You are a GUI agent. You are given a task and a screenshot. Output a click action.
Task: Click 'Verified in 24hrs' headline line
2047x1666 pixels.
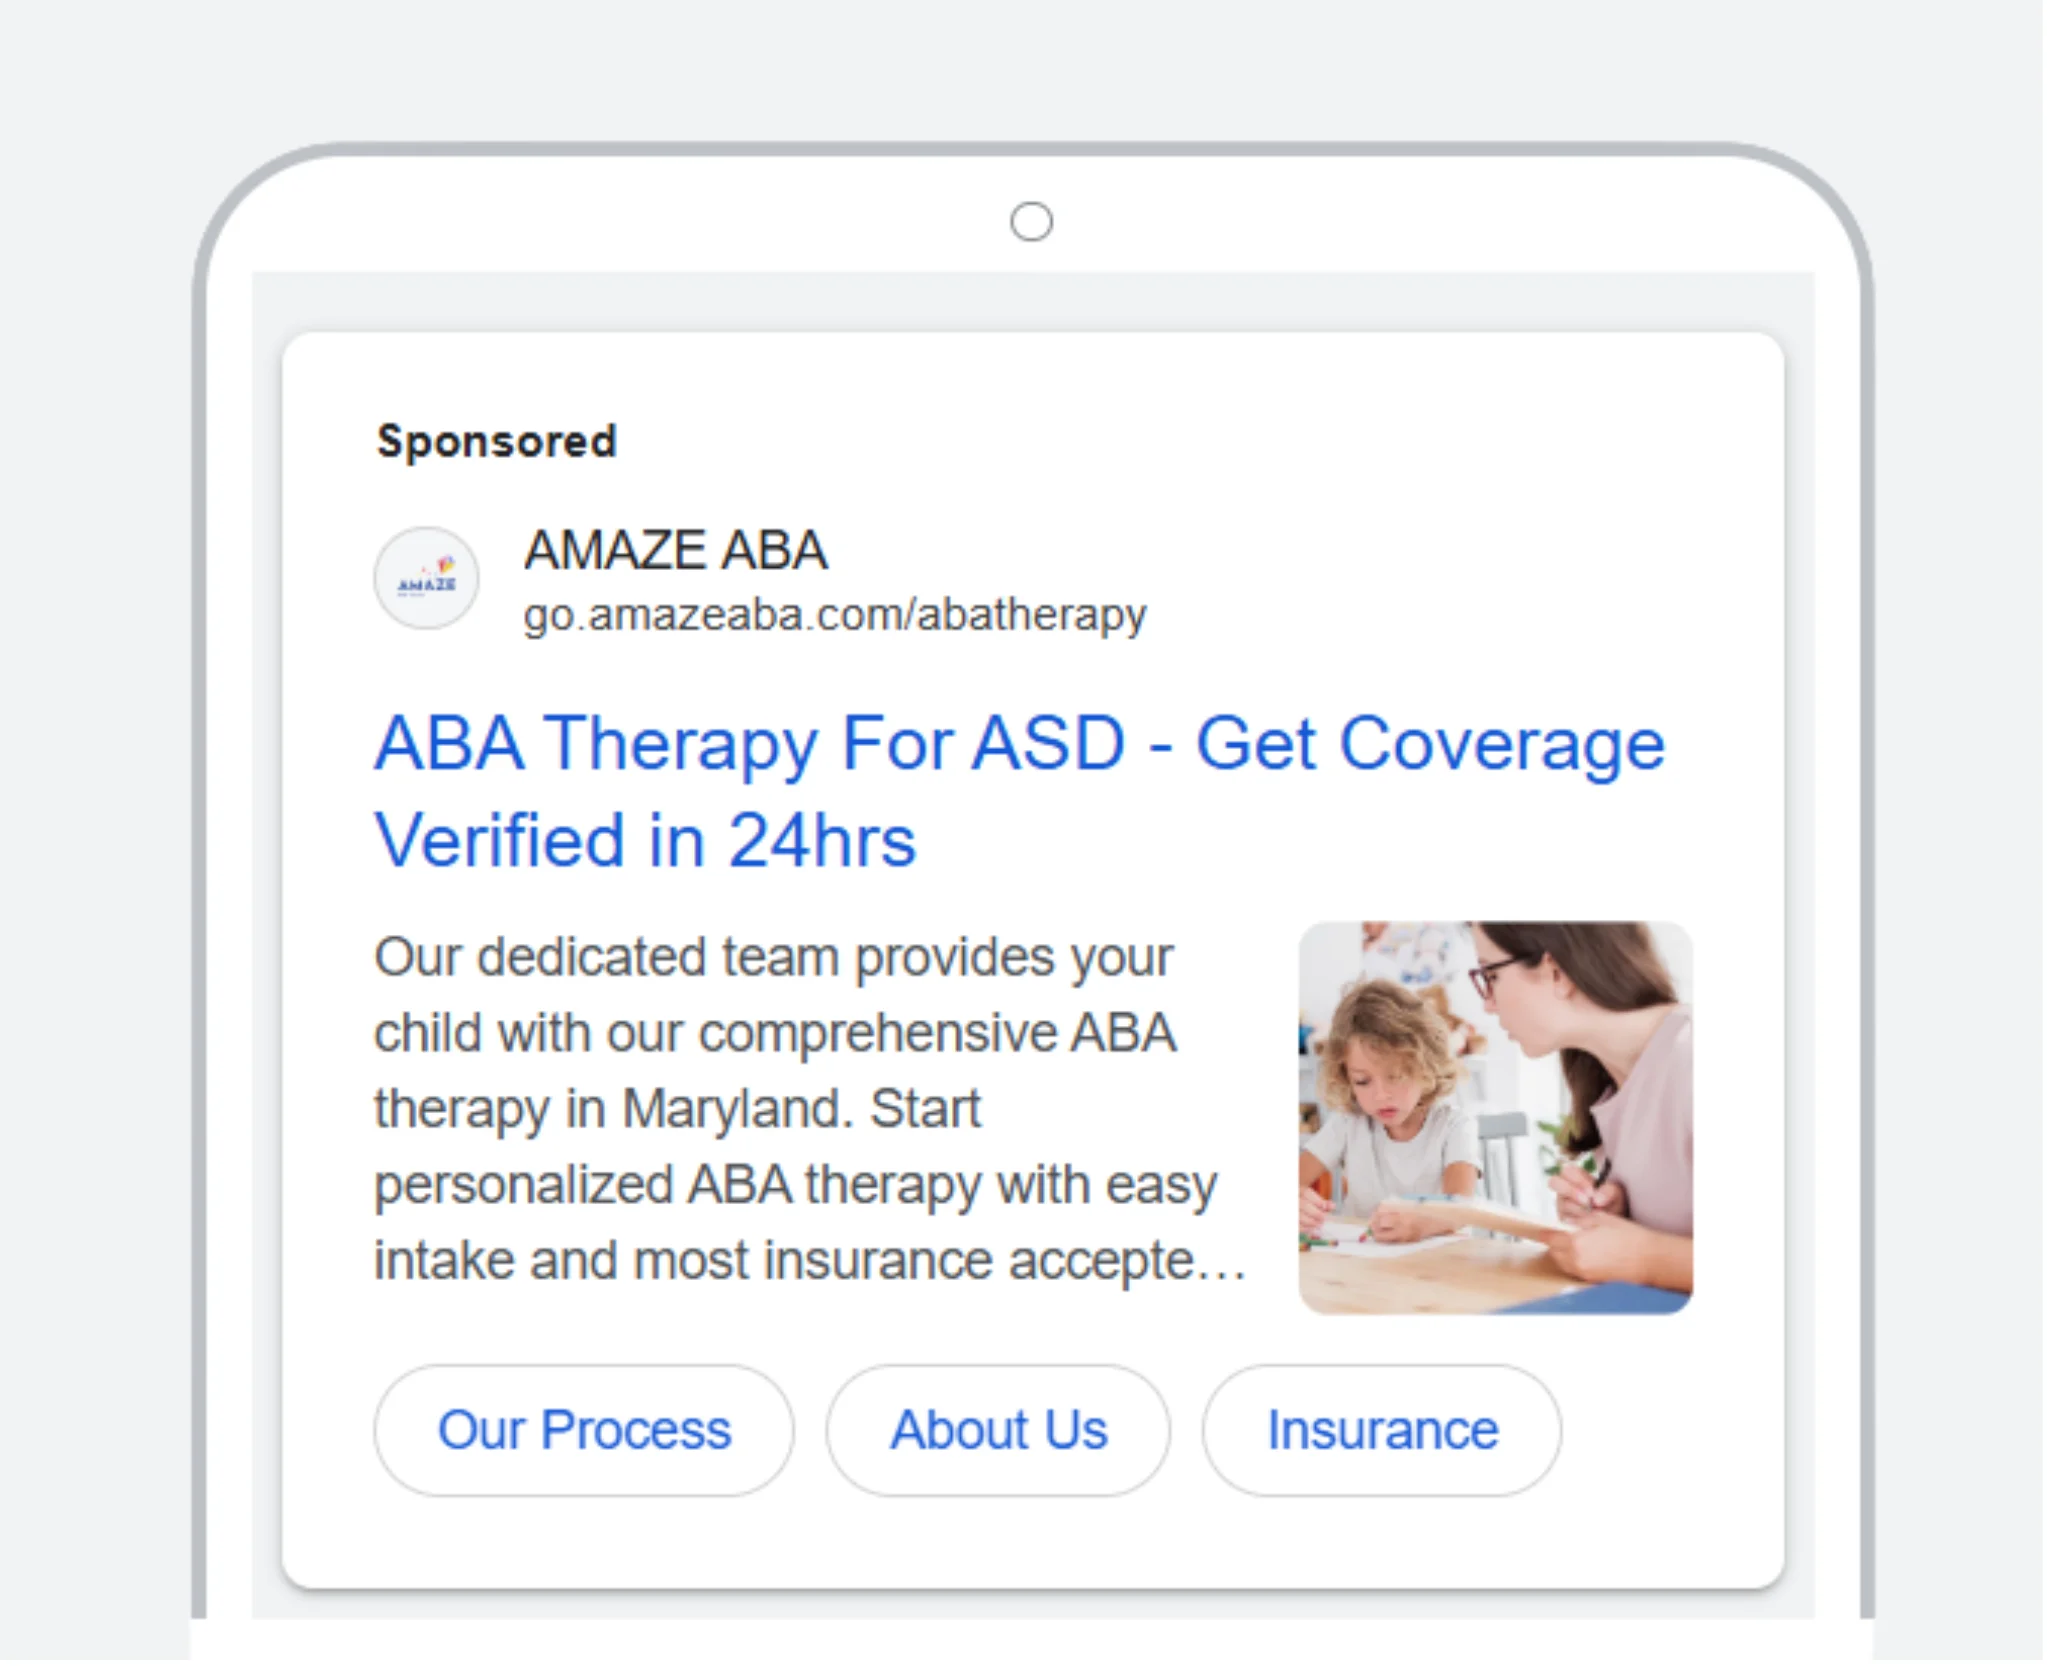(x=645, y=840)
